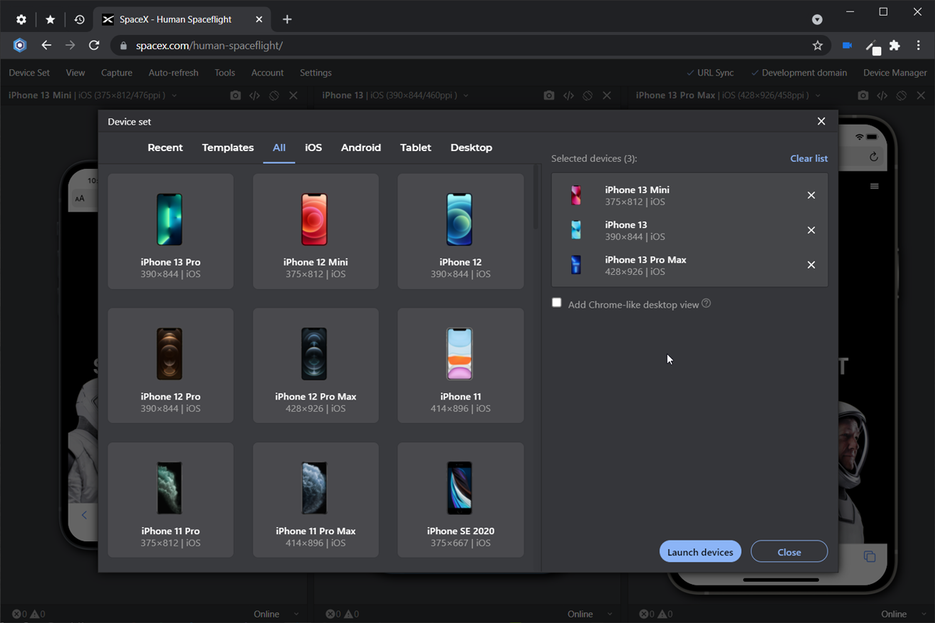Open the browser extensions puzzle icon
The image size is (935, 623).
(x=894, y=45)
